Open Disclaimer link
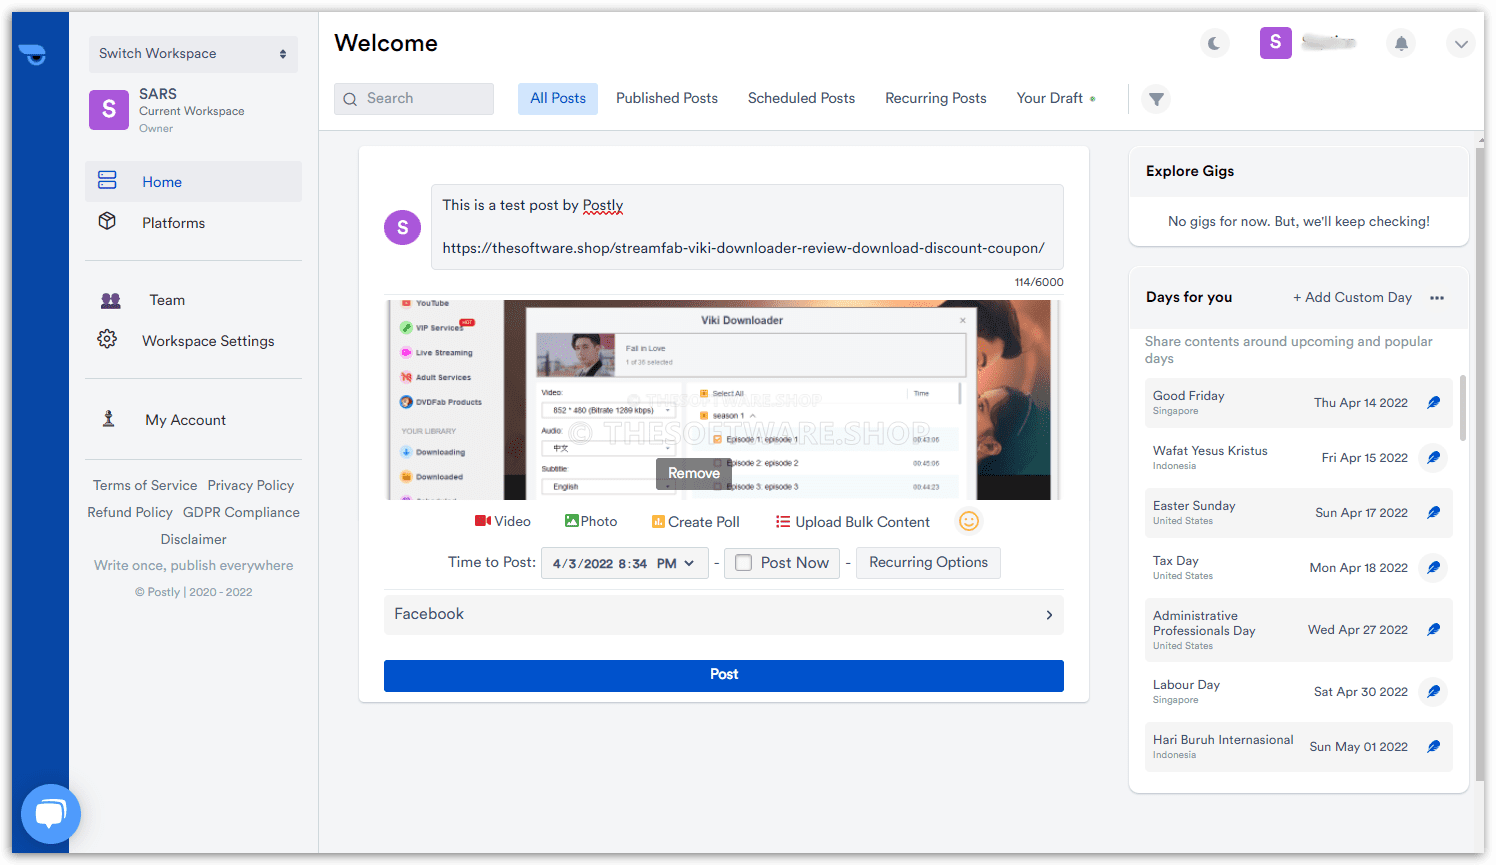Screen dimensions: 1496x865 coord(194,539)
